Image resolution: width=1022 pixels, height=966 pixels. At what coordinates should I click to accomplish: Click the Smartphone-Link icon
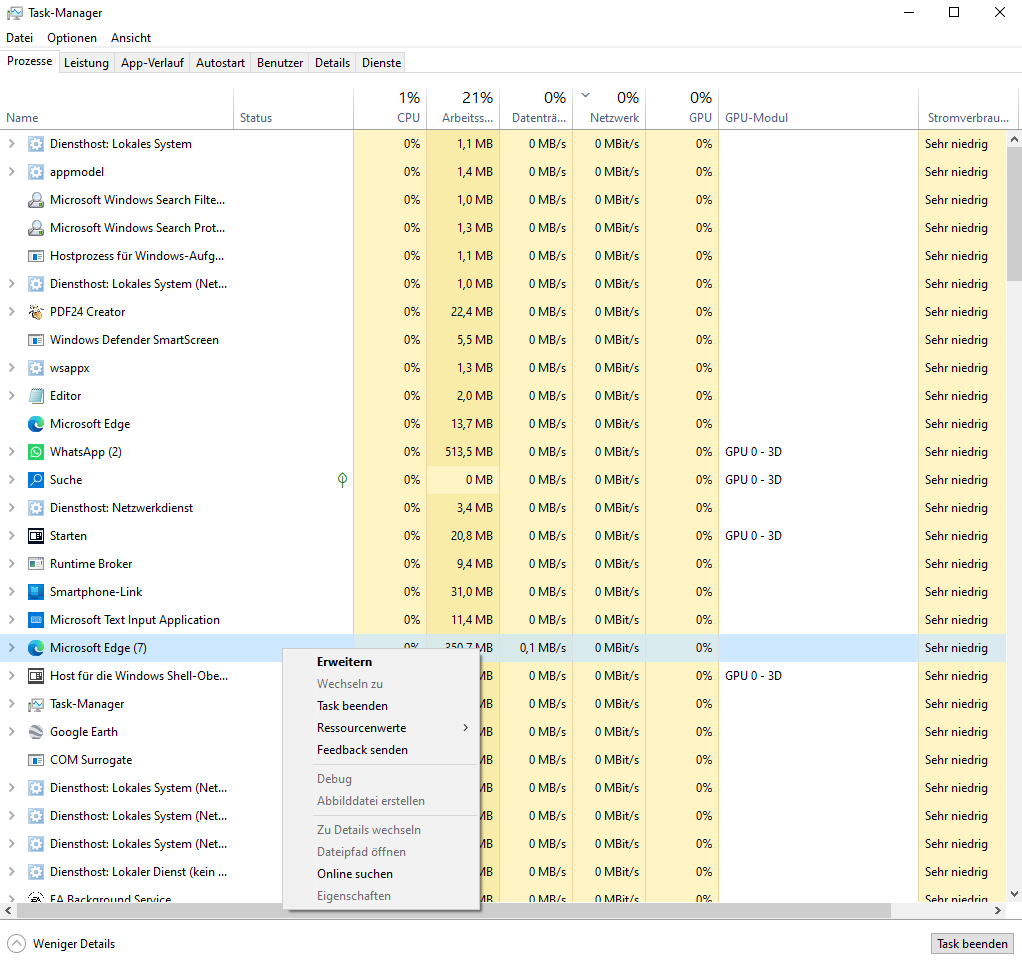(x=36, y=592)
